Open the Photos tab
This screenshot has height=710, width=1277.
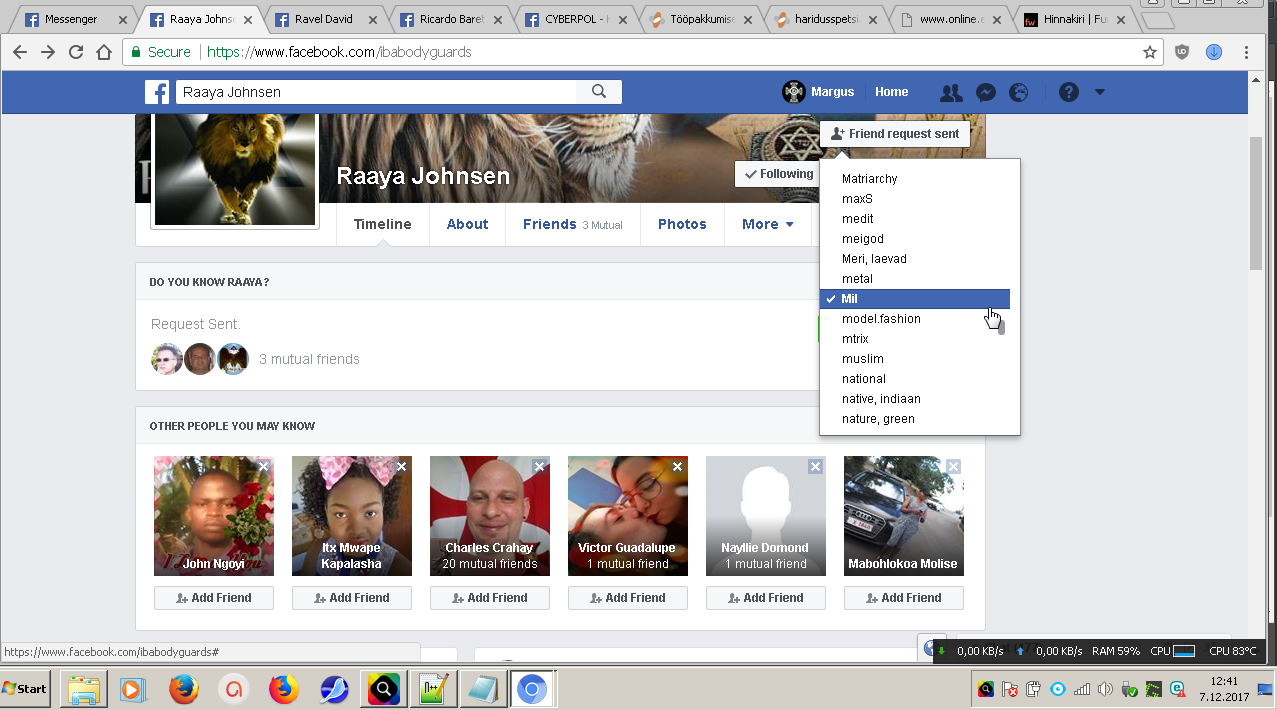pyautogui.click(x=682, y=224)
